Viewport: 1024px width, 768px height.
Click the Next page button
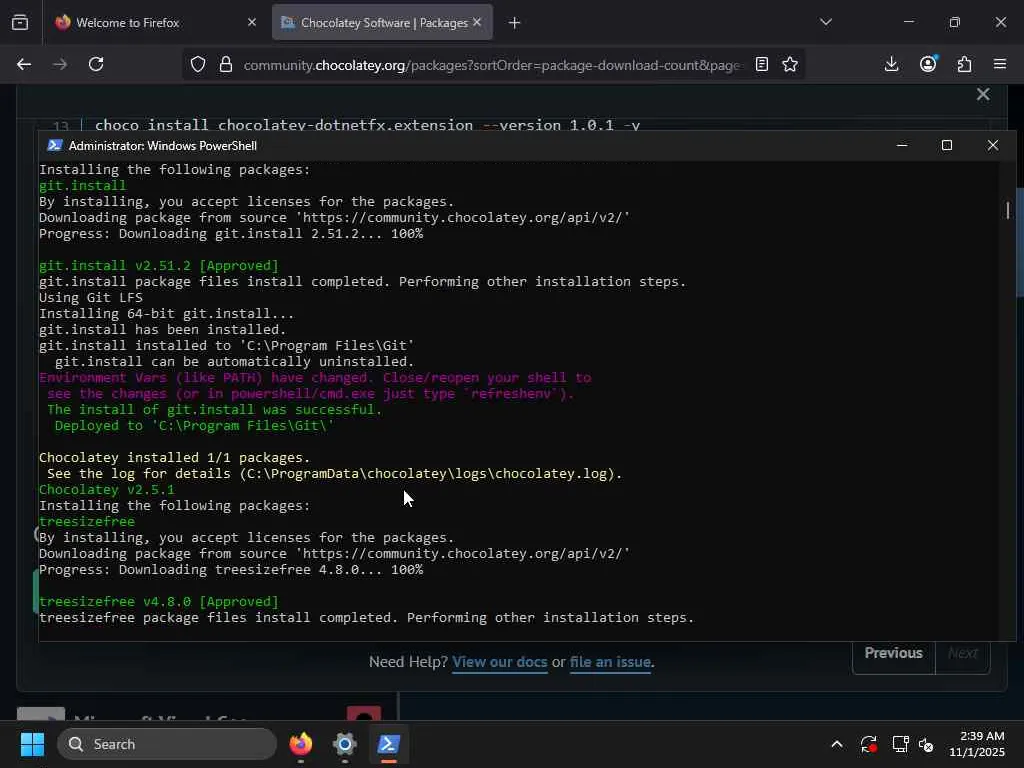[x=963, y=653]
